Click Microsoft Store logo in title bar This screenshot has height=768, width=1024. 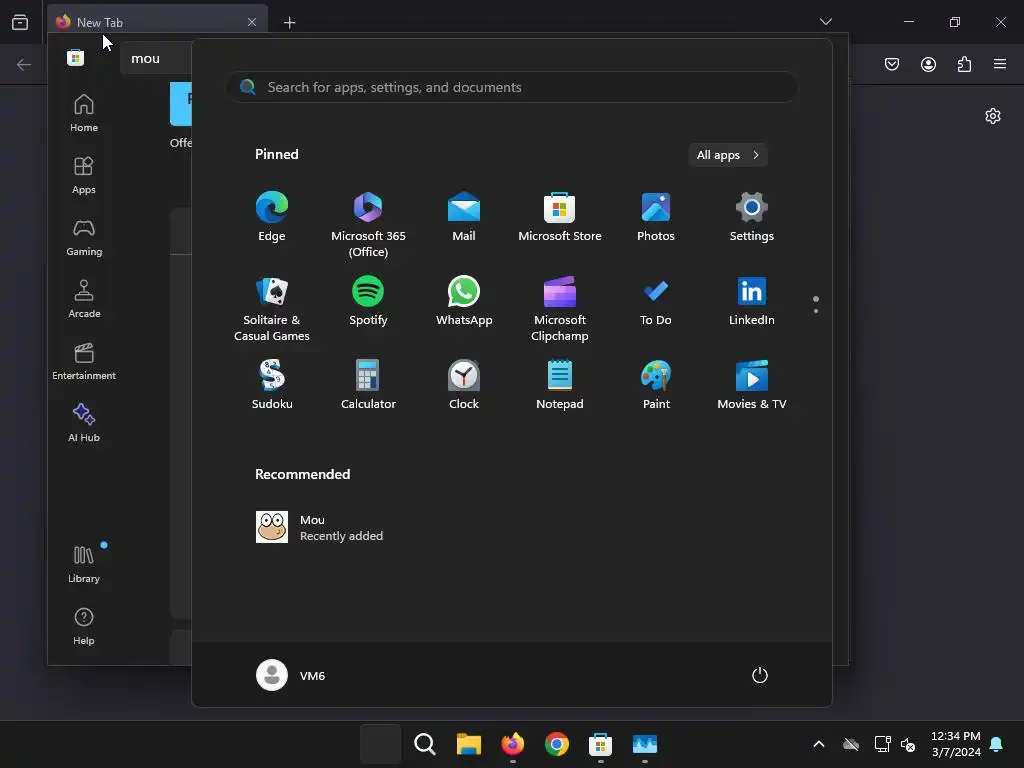coord(75,57)
